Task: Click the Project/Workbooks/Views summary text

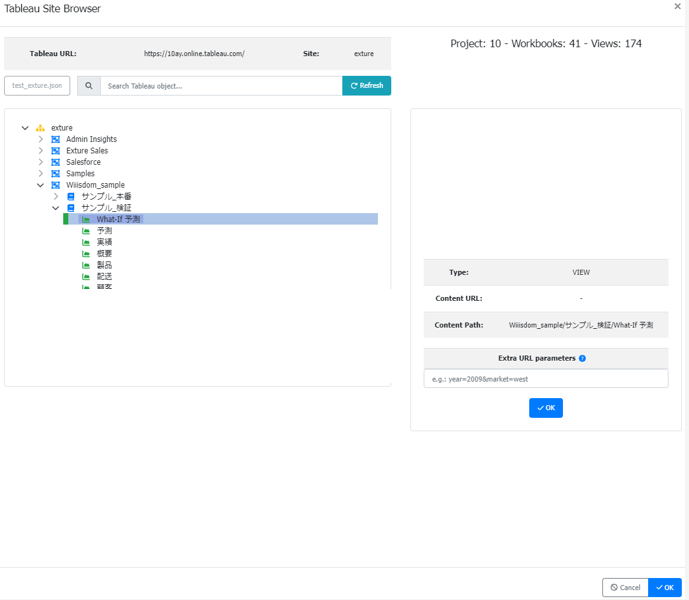Action: click(546, 44)
